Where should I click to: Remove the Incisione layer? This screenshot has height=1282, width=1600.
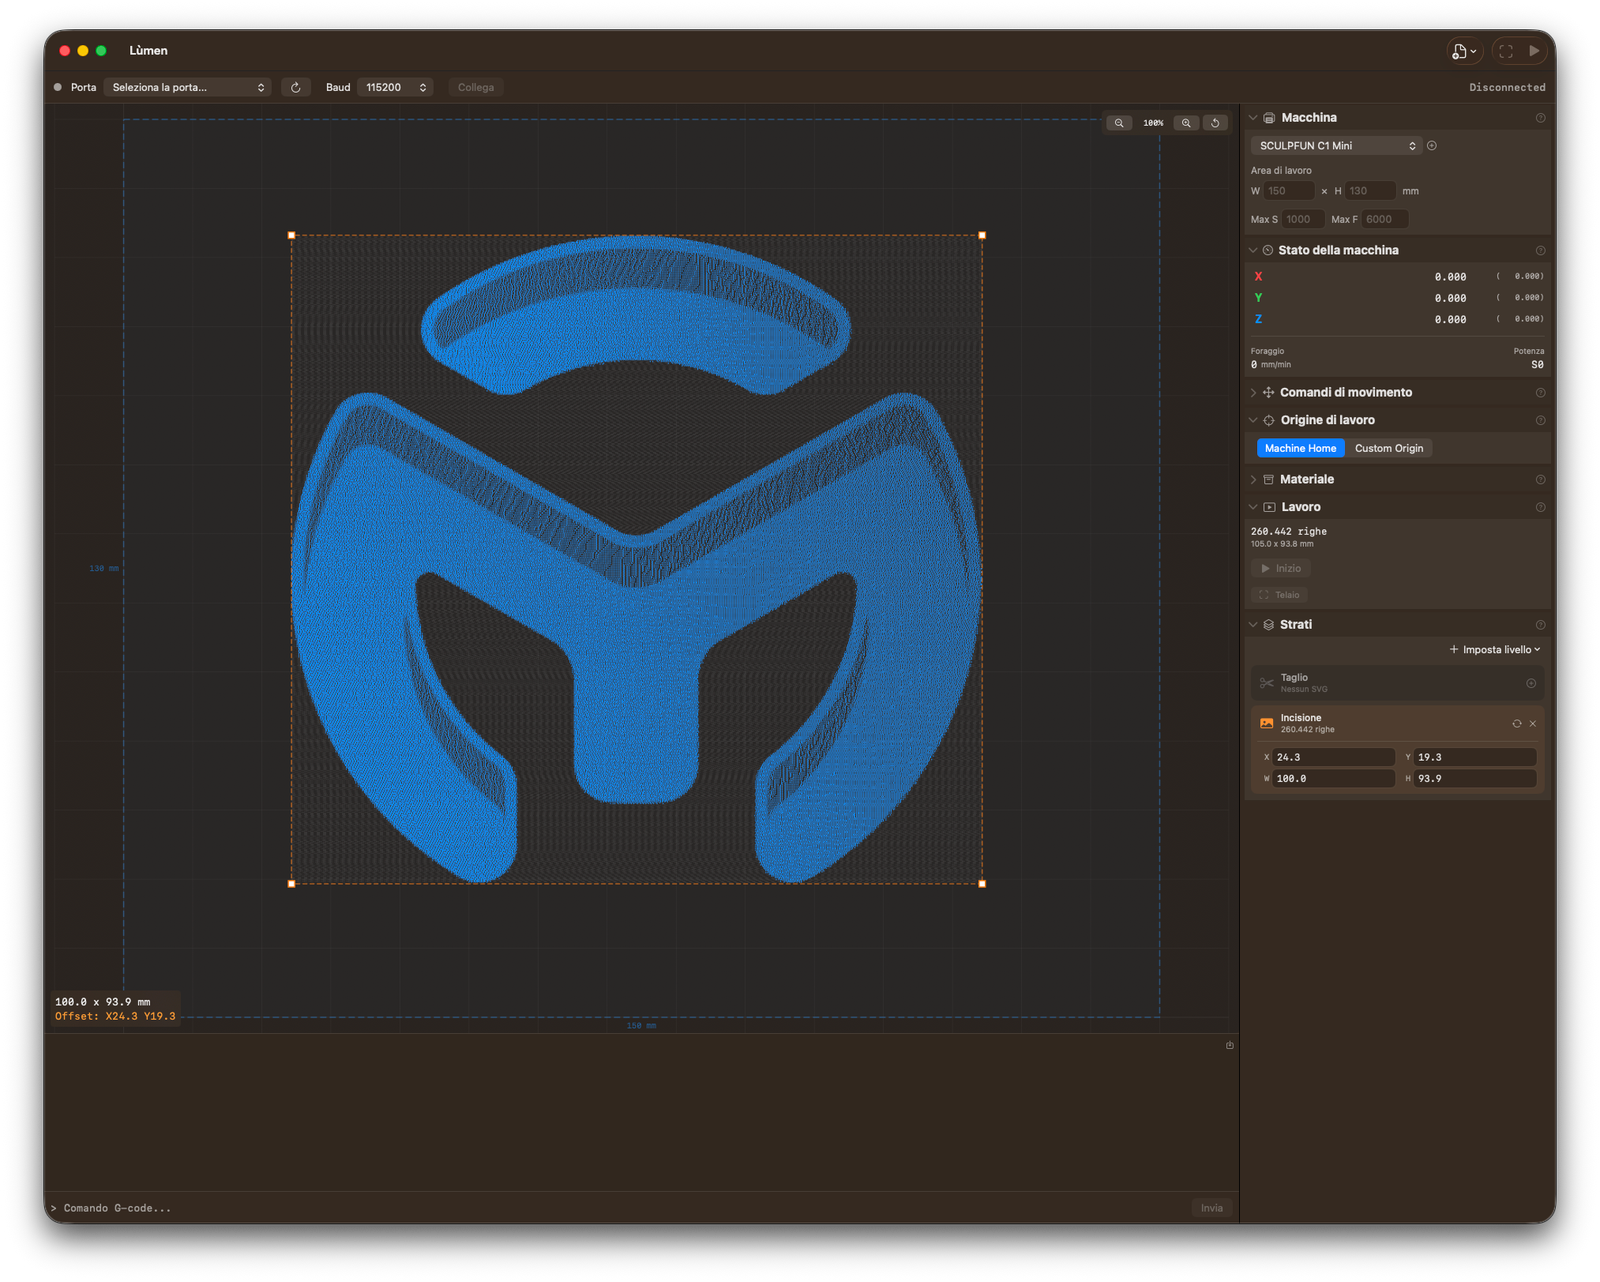tap(1533, 723)
